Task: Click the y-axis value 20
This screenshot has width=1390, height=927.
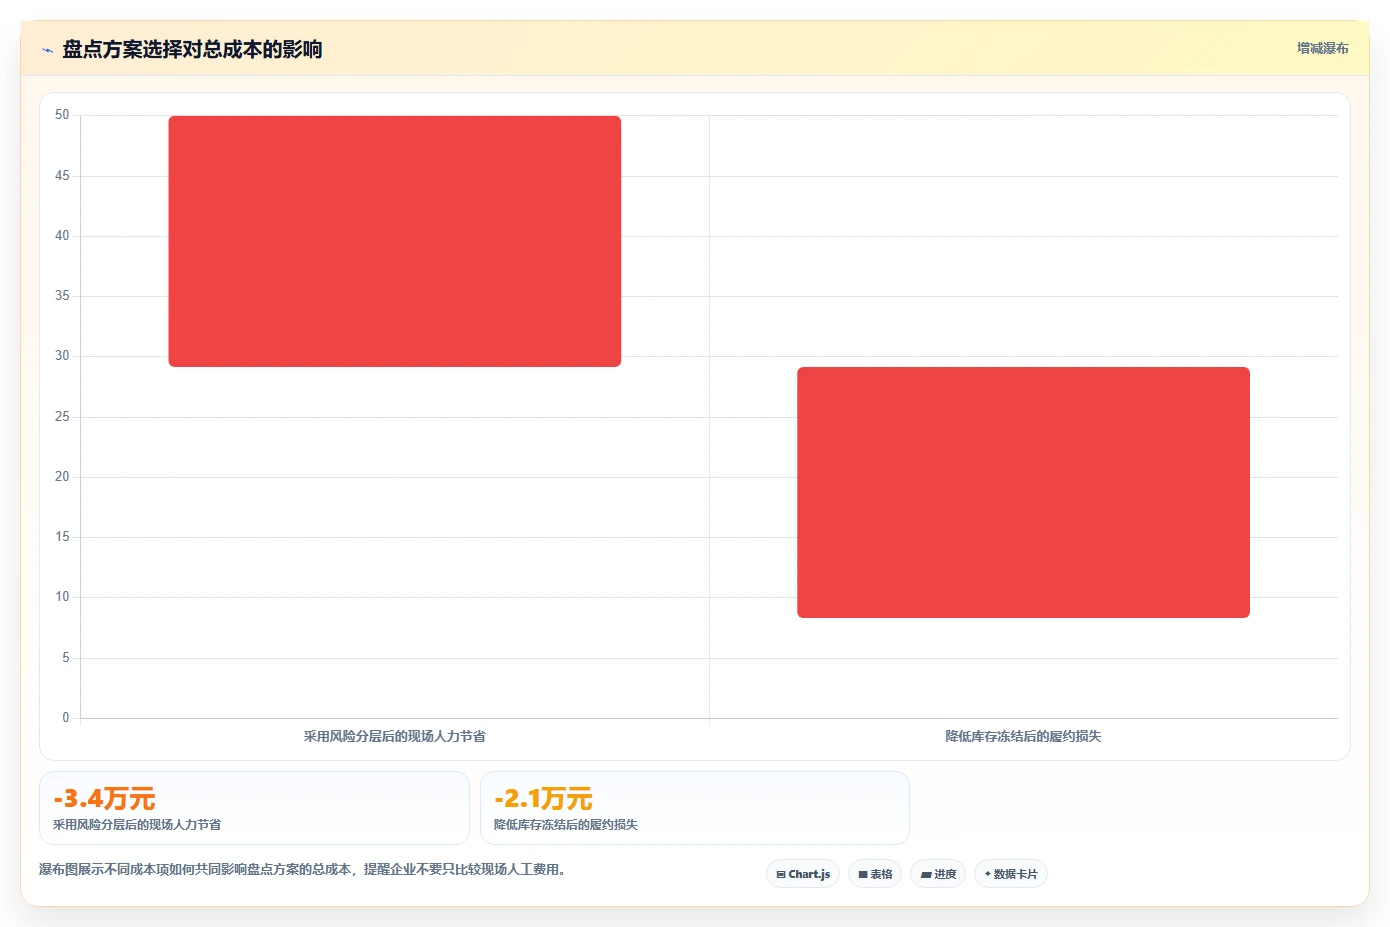Action: 62,477
